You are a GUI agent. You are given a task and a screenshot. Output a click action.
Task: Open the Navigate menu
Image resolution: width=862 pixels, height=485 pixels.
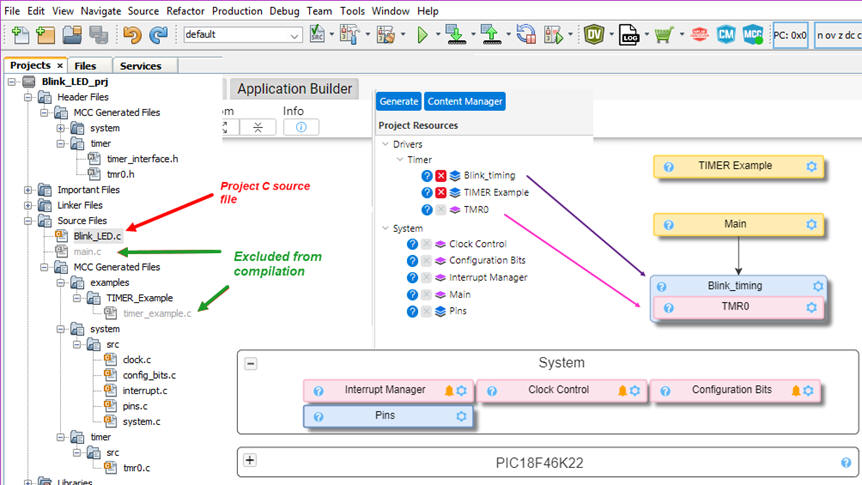pos(101,11)
